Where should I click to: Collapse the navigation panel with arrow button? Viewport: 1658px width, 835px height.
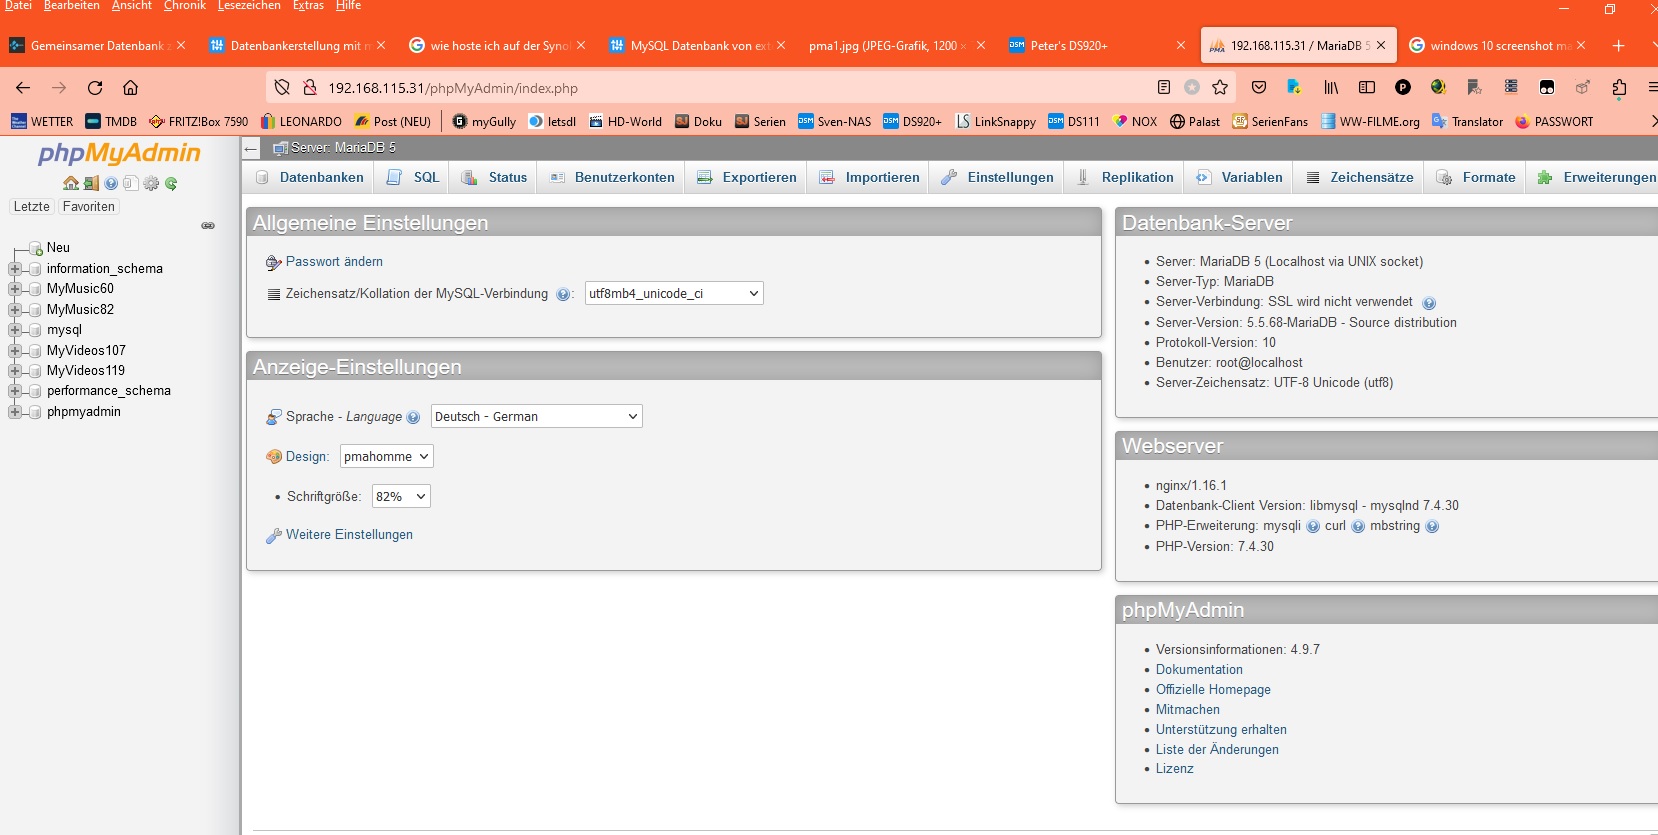tap(252, 148)
